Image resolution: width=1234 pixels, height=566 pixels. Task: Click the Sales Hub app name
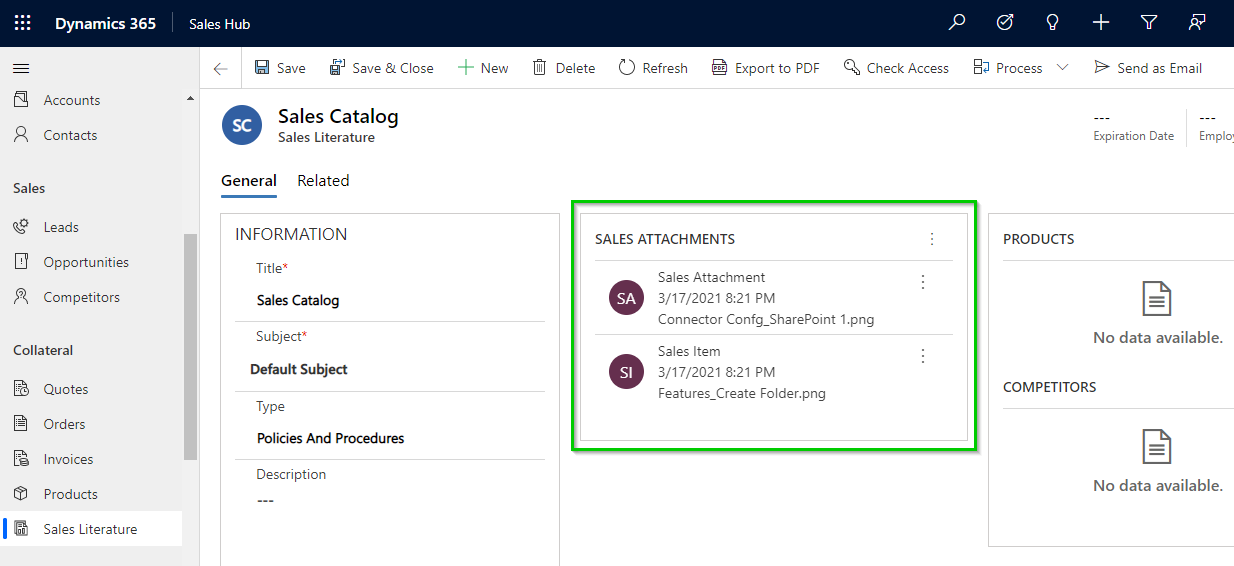[x=219, y=24]
